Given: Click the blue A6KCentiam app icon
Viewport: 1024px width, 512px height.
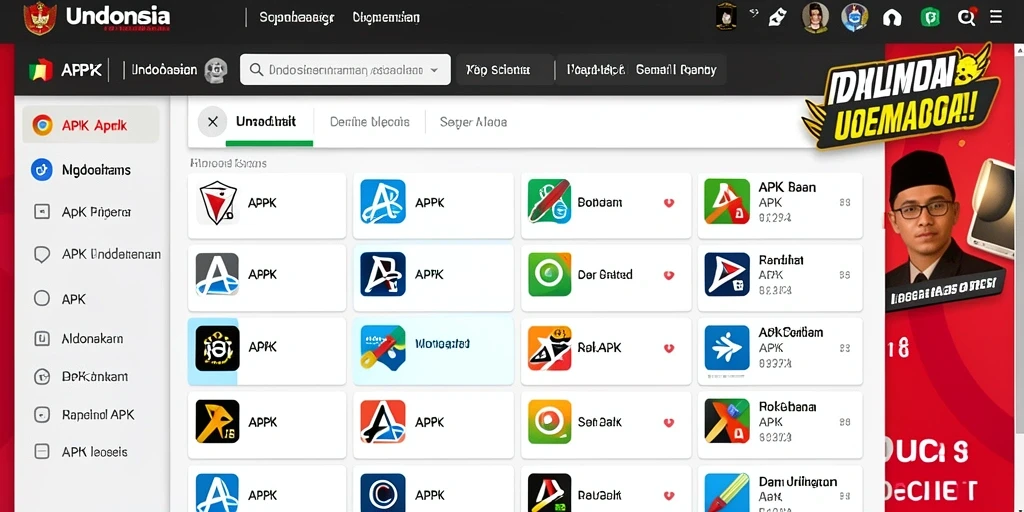Looking at the screenshot, I should click(727, 348).
